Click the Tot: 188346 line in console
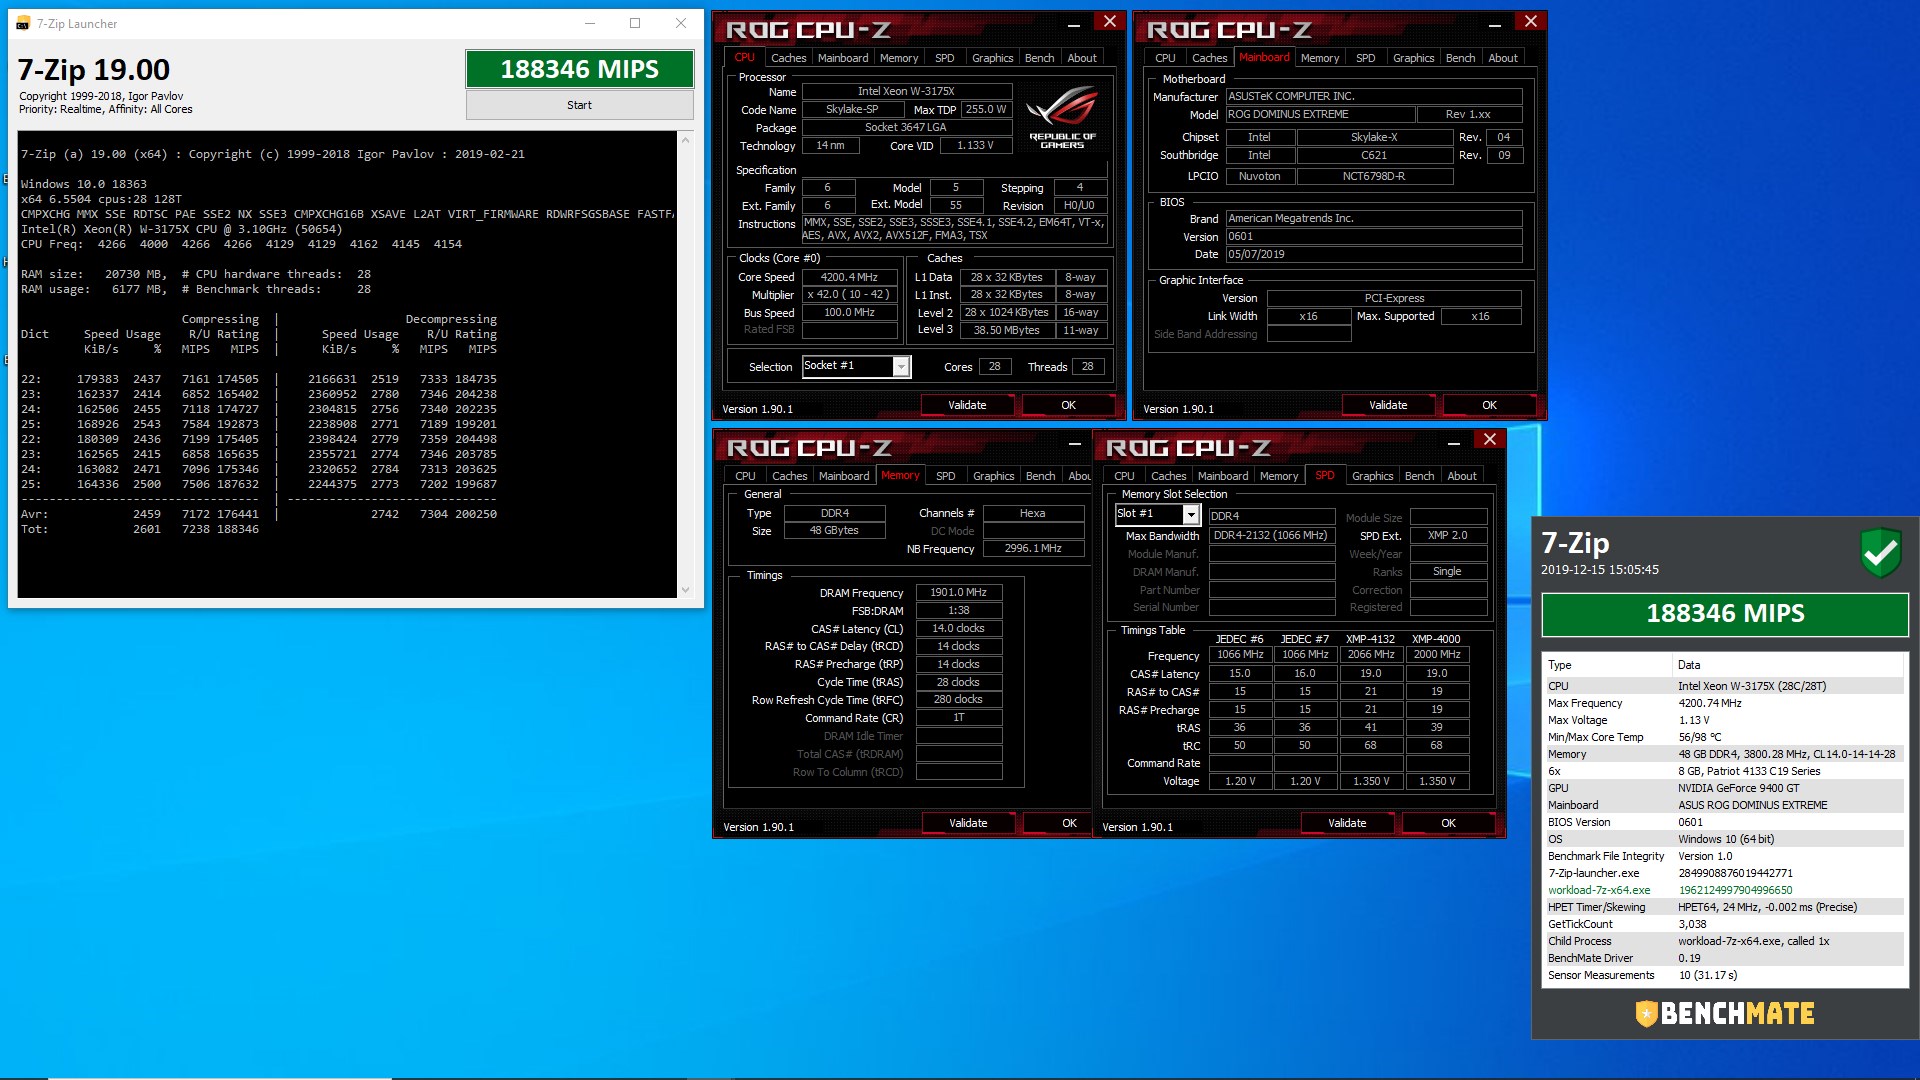 click(x=140, y=529)
